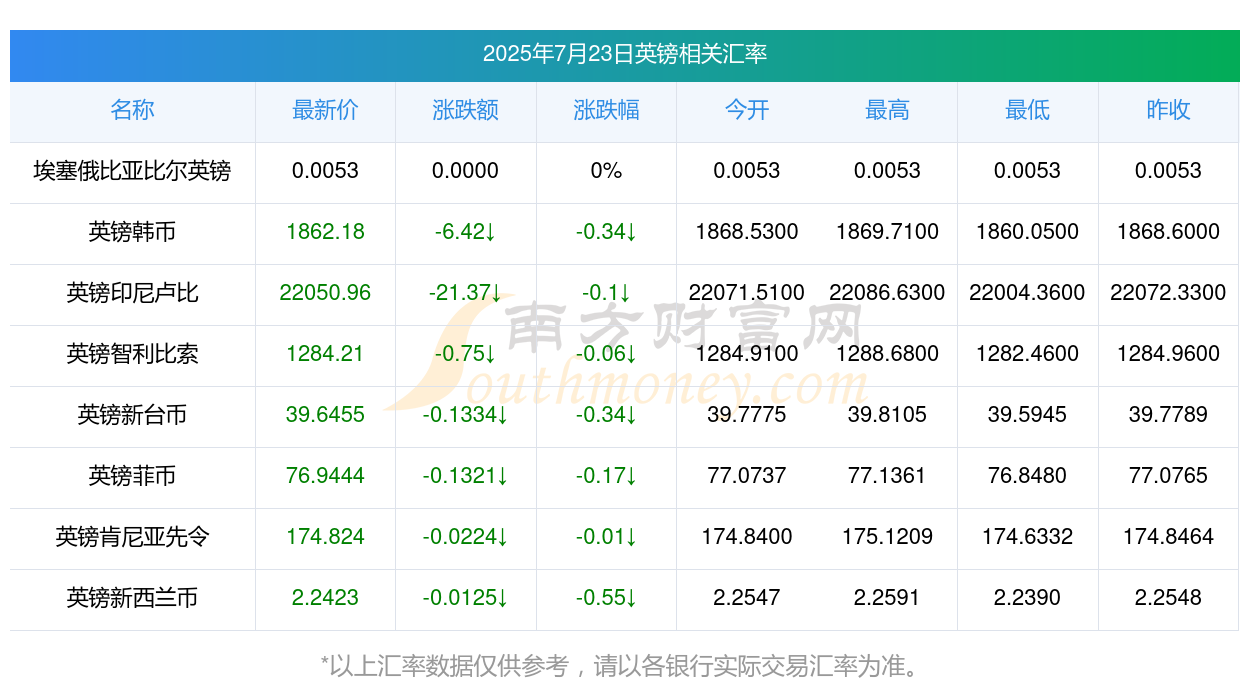Click latest price 174.824

(x=325, y=537)
